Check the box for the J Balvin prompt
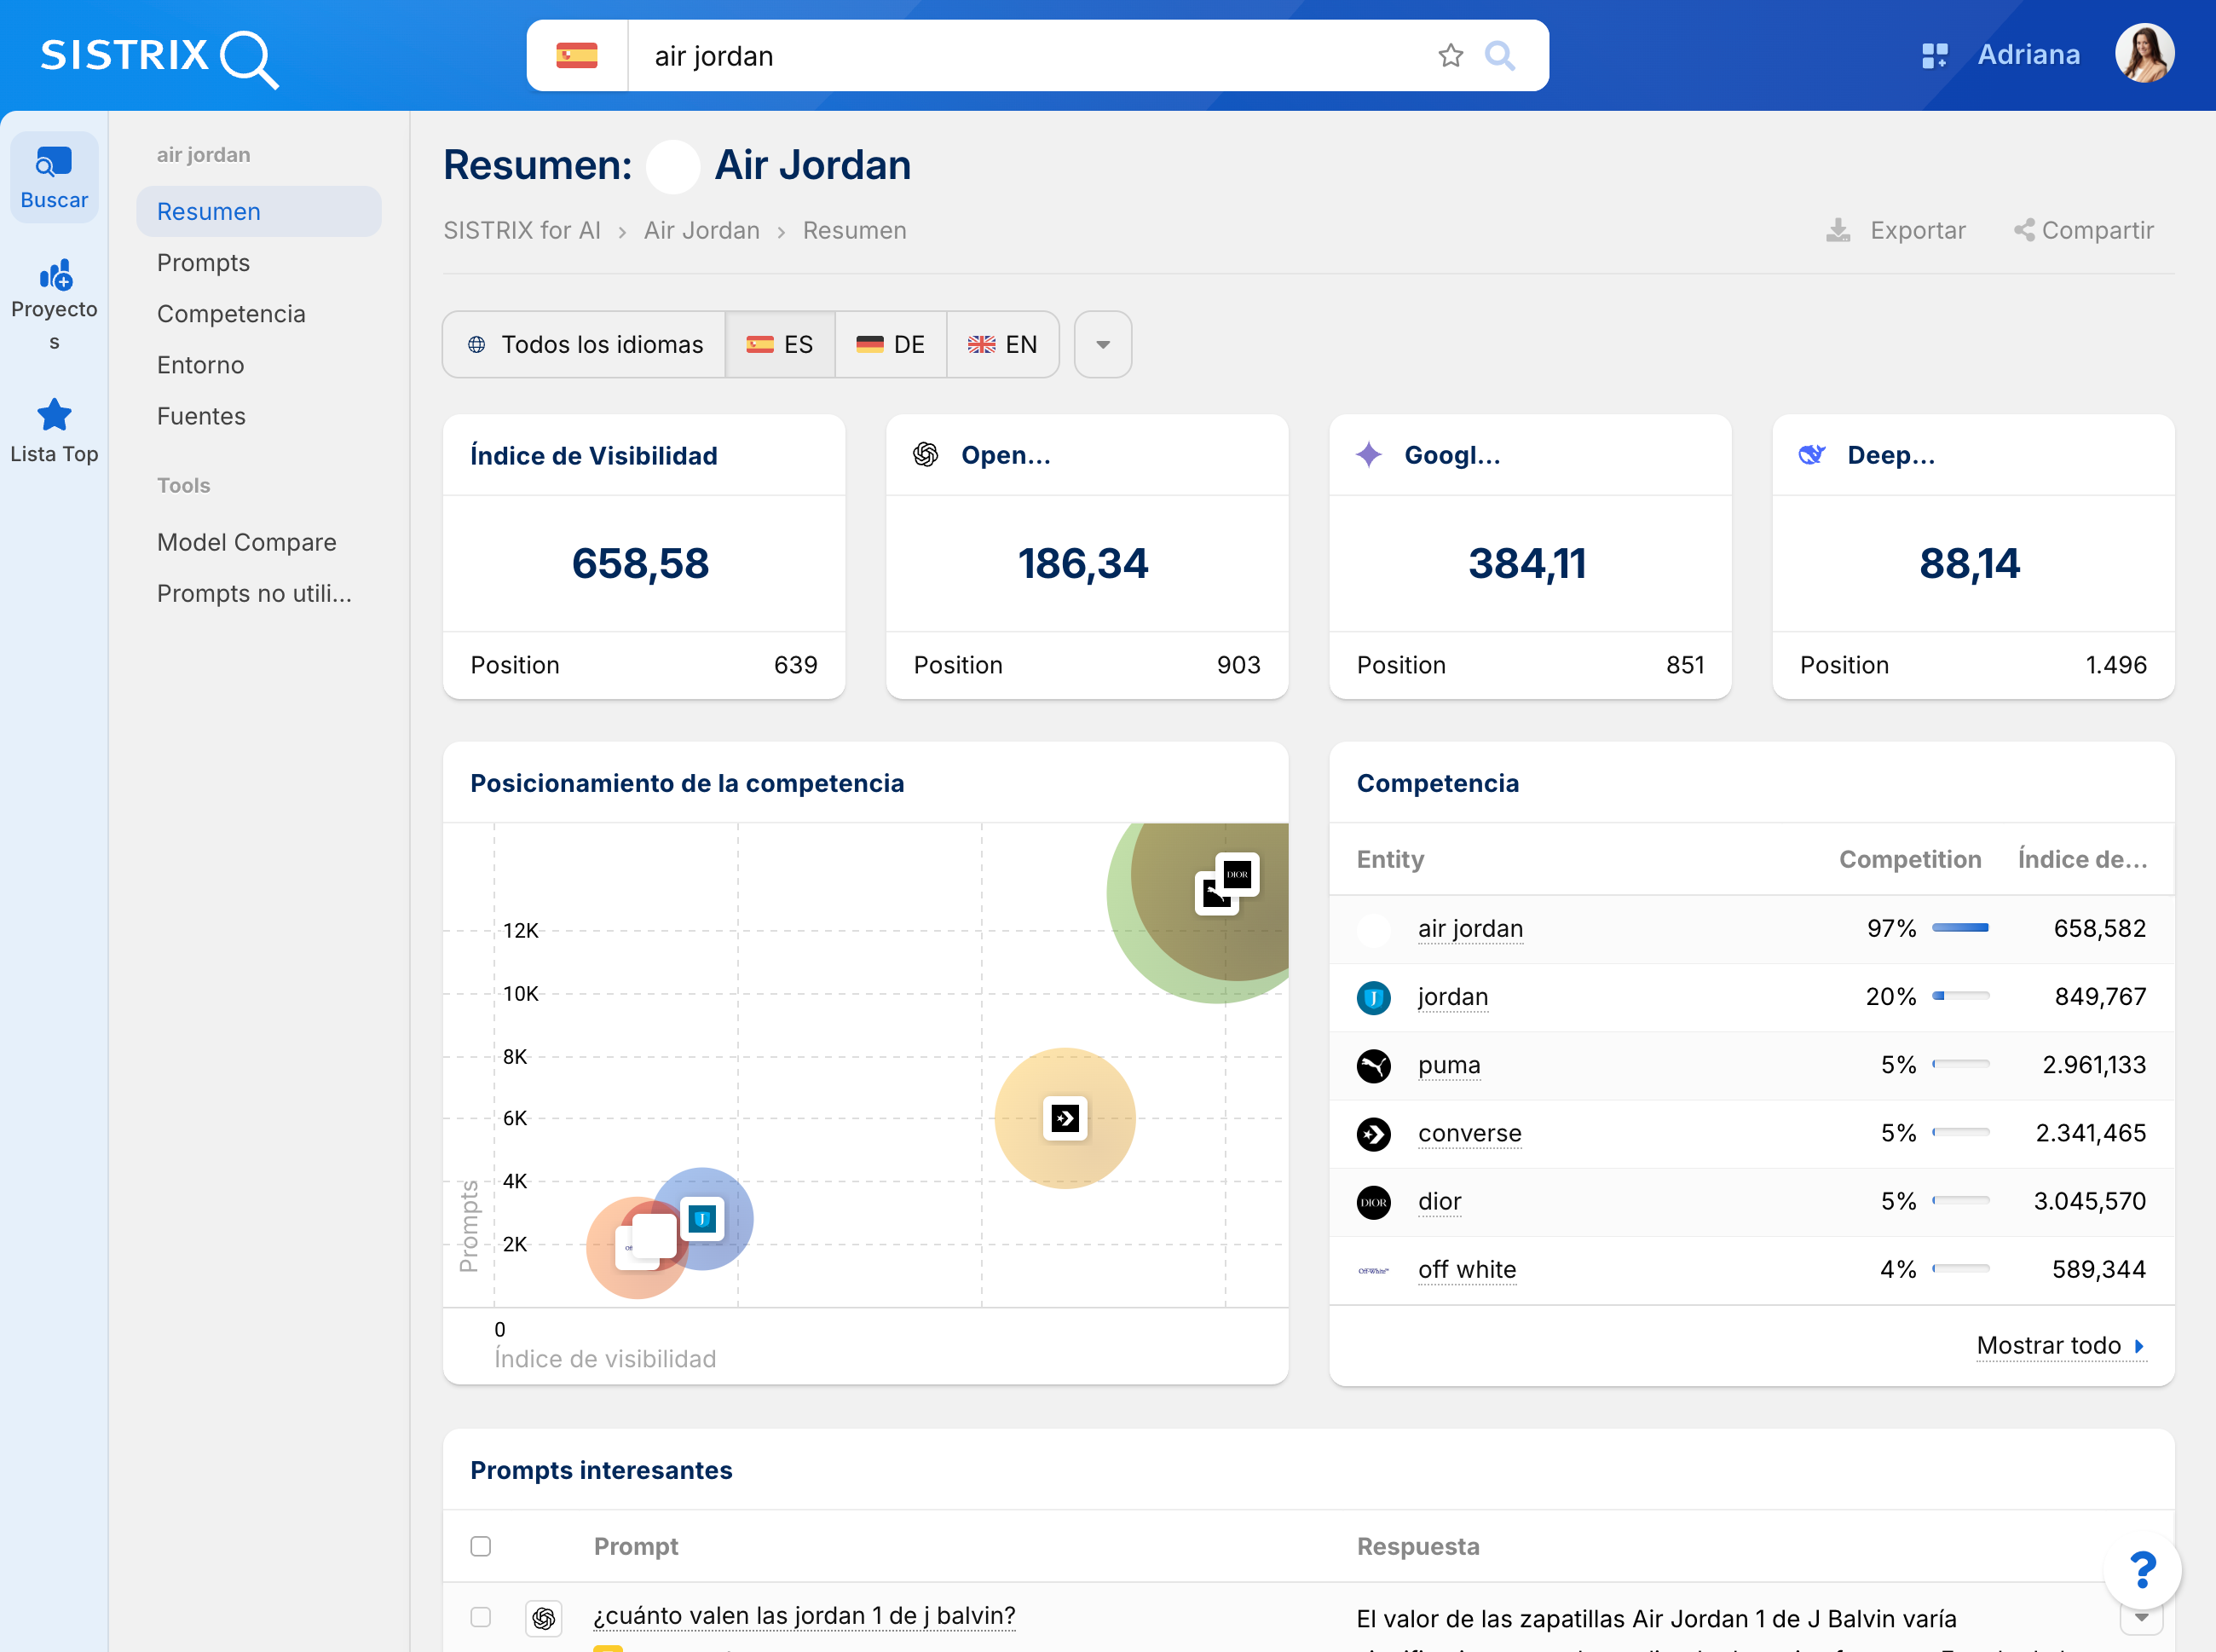The image size is (2216, 1652). click(481, 1617)
